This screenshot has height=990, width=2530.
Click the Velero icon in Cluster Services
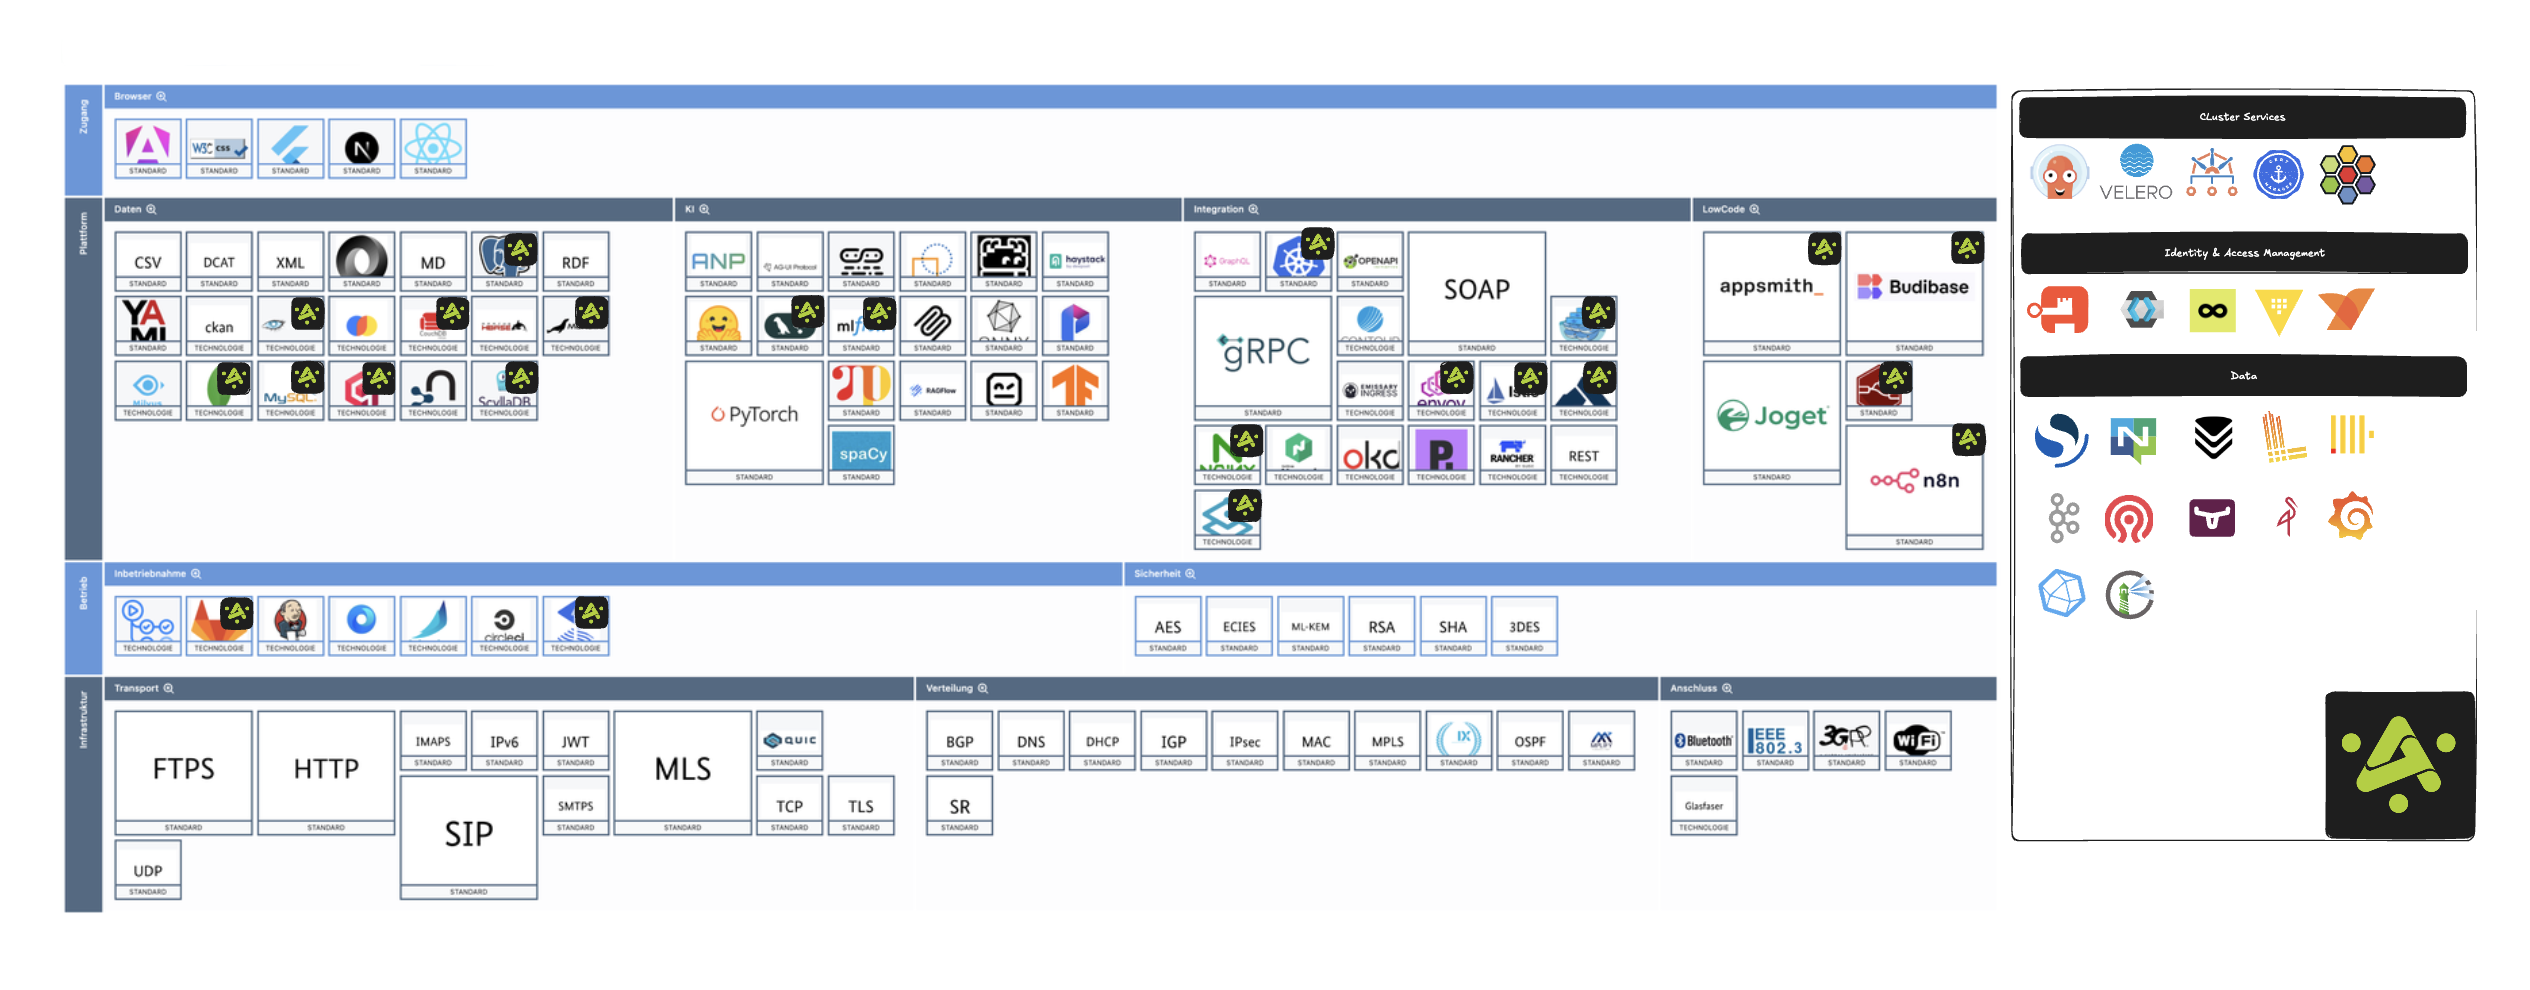[x=2135, y=174]
